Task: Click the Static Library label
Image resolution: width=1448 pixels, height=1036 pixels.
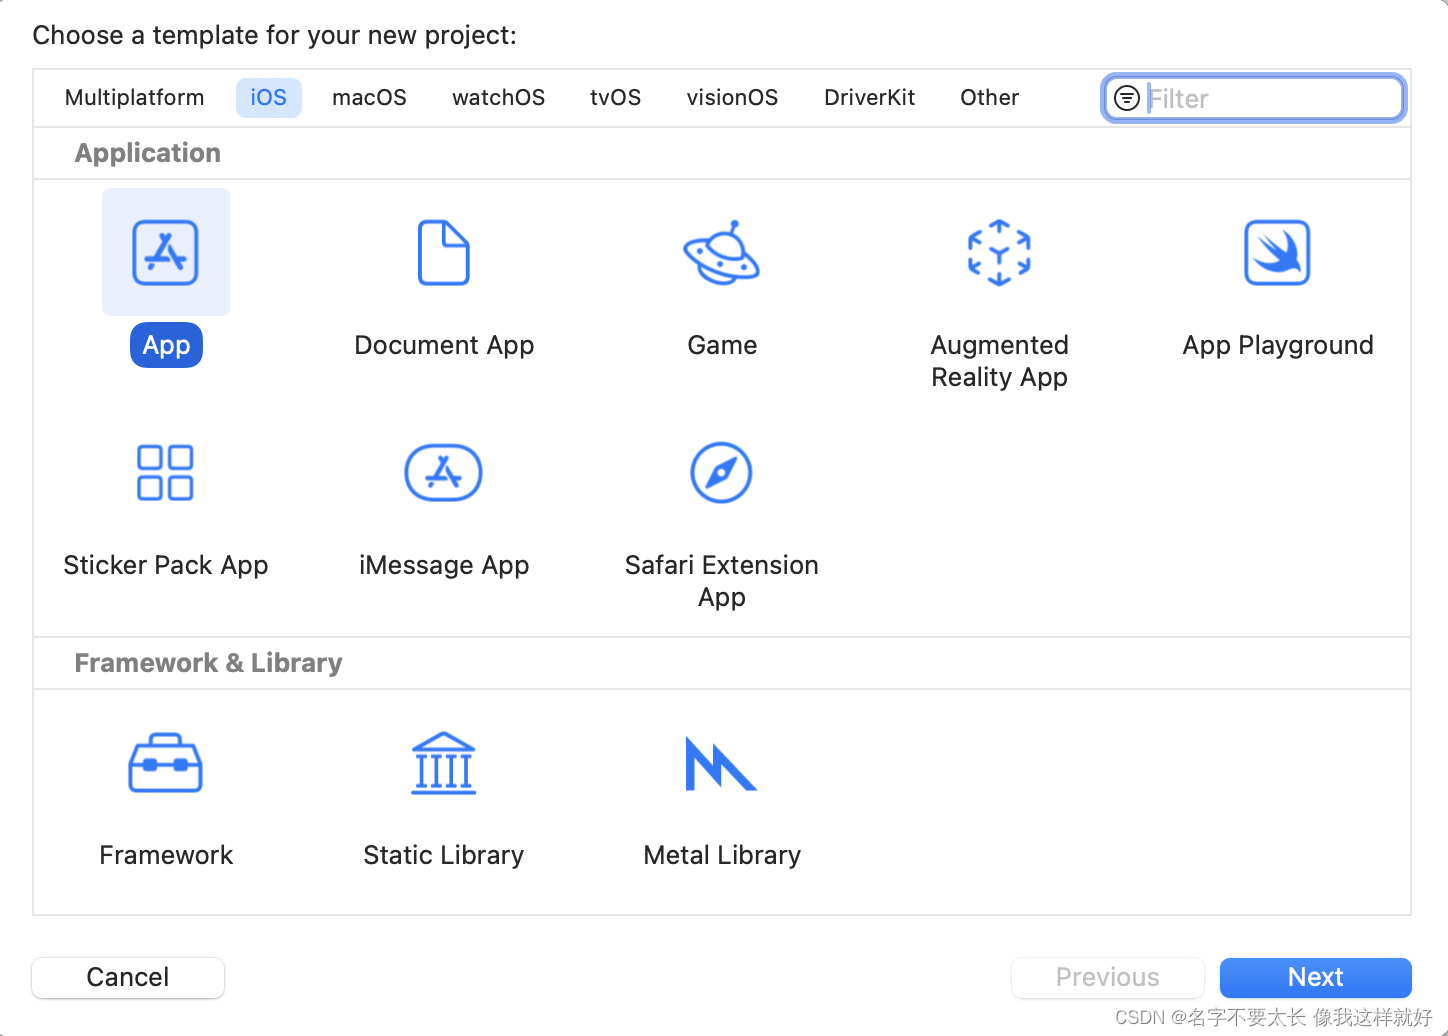Action: pos(444,855)
